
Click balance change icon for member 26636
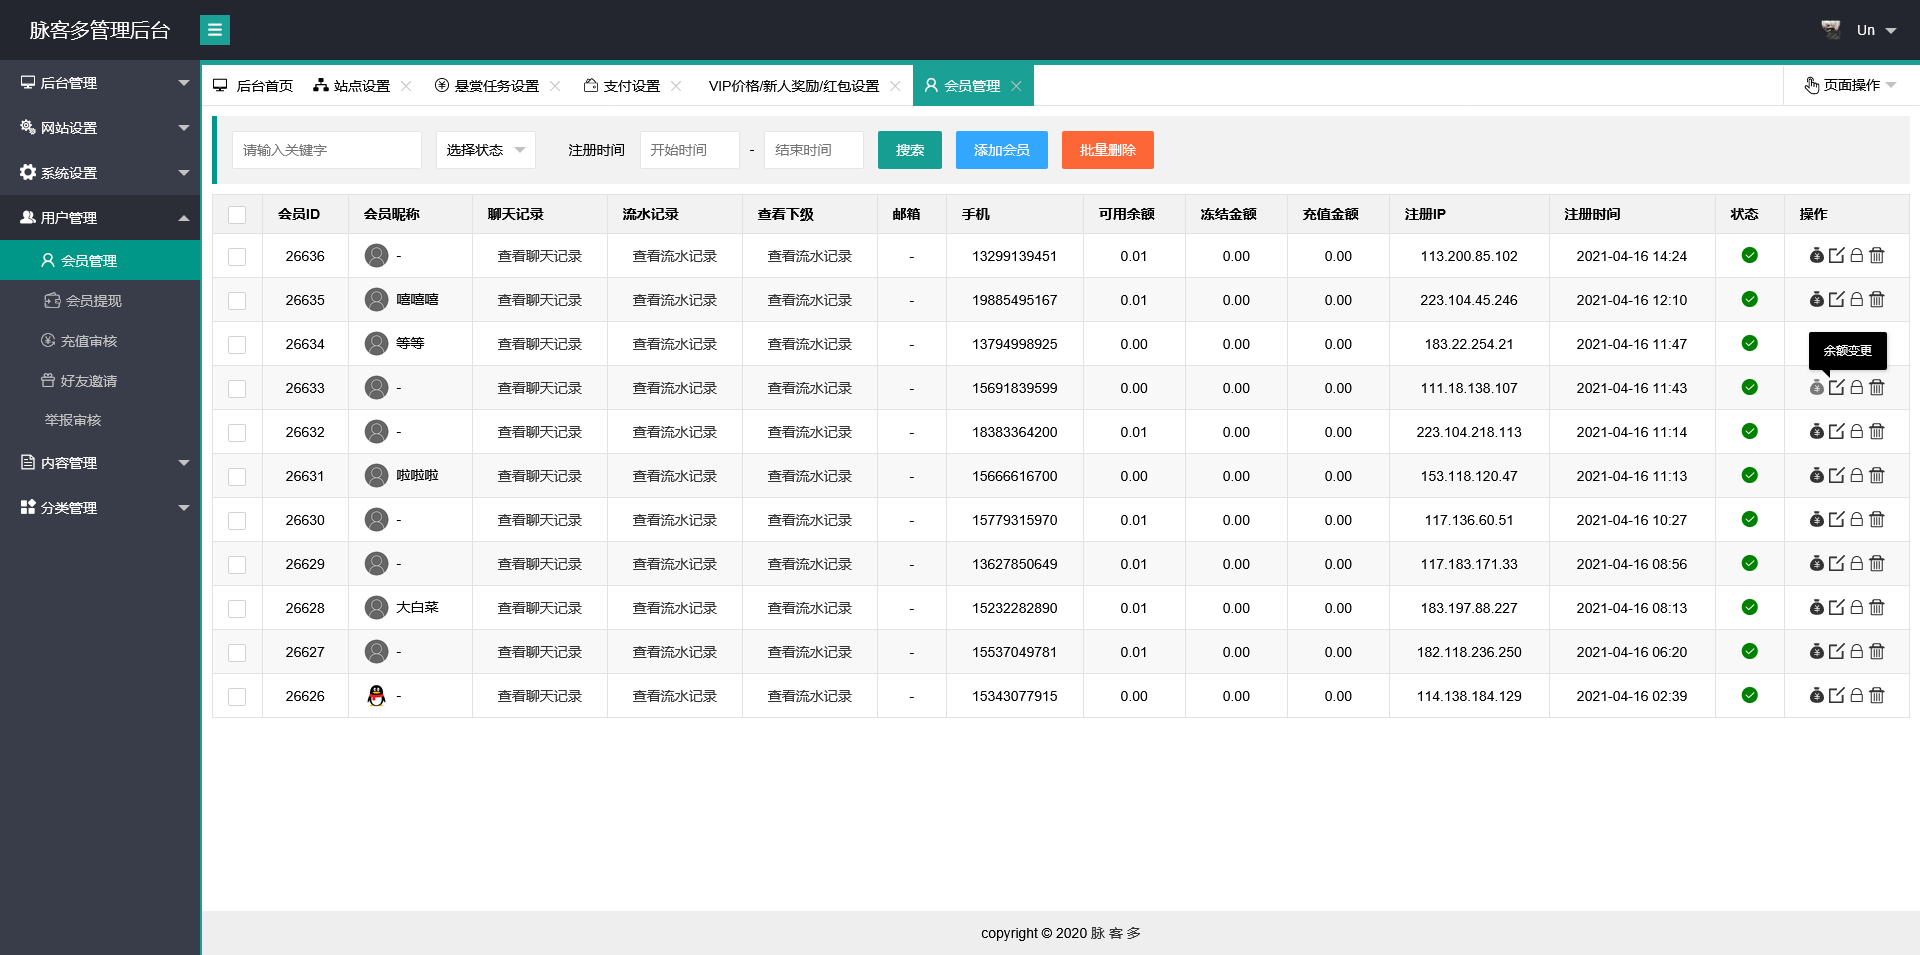tap(1816, 256)
